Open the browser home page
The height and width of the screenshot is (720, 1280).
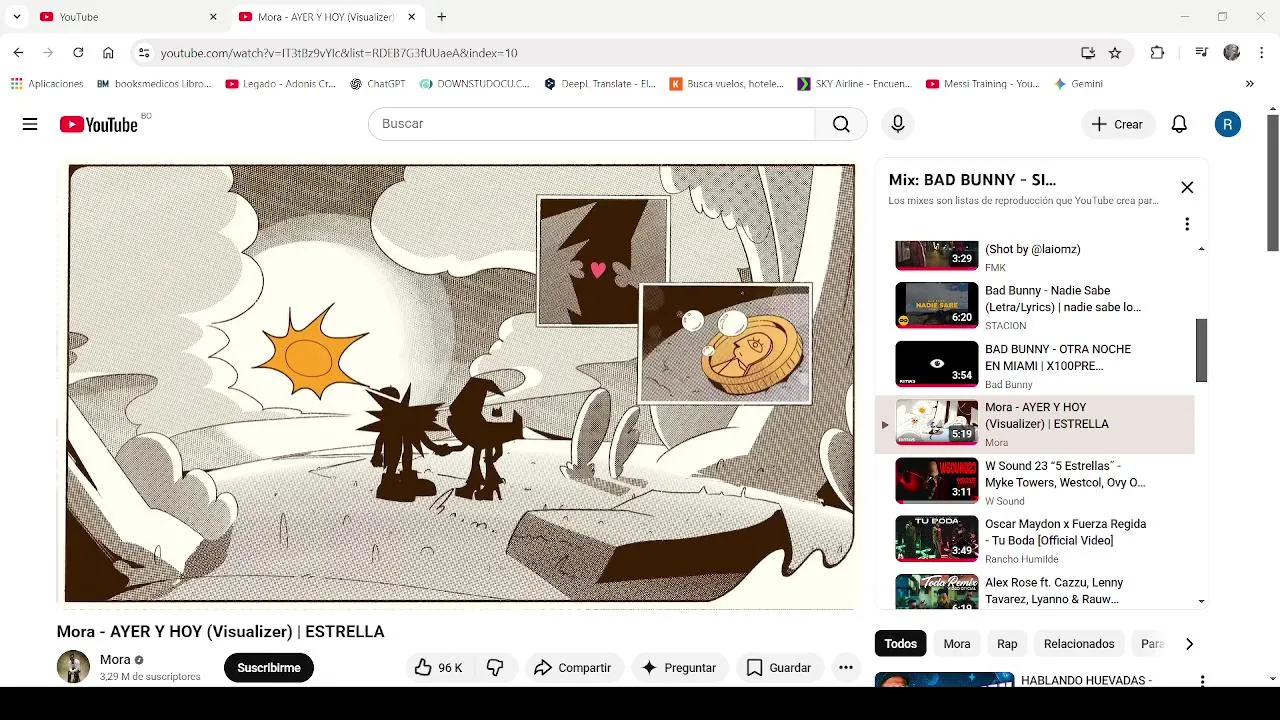pyautogui.click(x=108, y=53)
